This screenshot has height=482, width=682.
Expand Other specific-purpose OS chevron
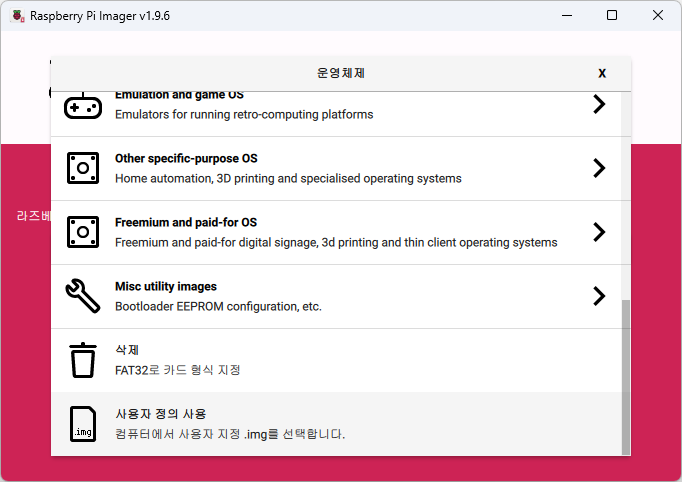(599, 168)
